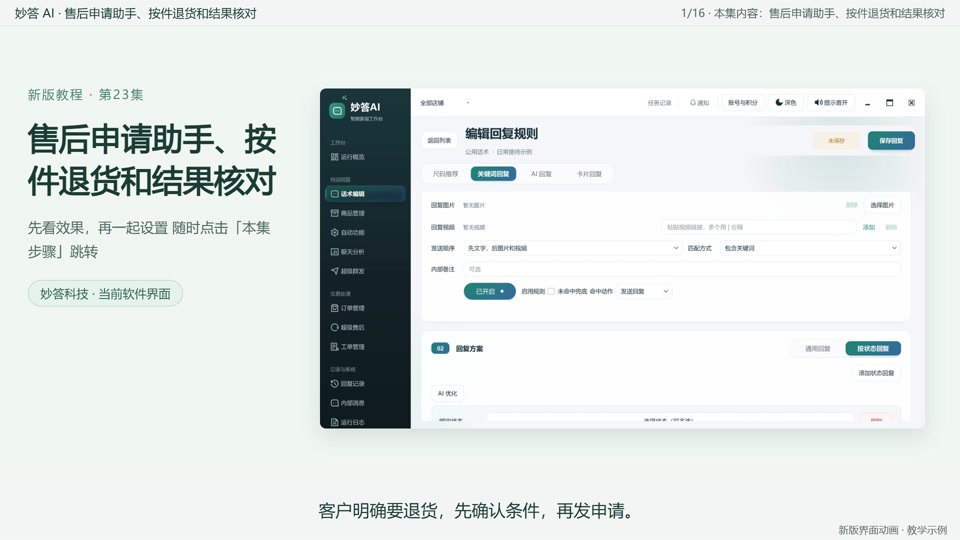The image size is (960, 540).
Task: Open 自动功能 in the sidebar
Action: [x=347, y=232]
